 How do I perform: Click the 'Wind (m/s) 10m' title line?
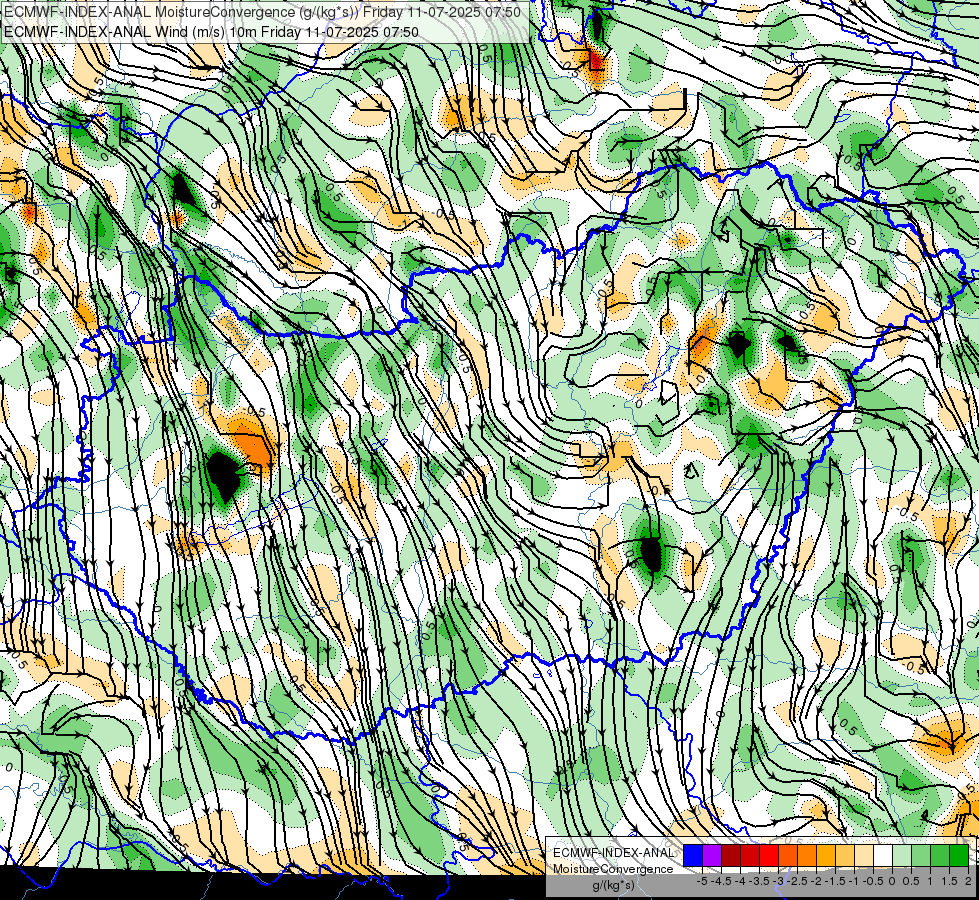tap(211, 32)
